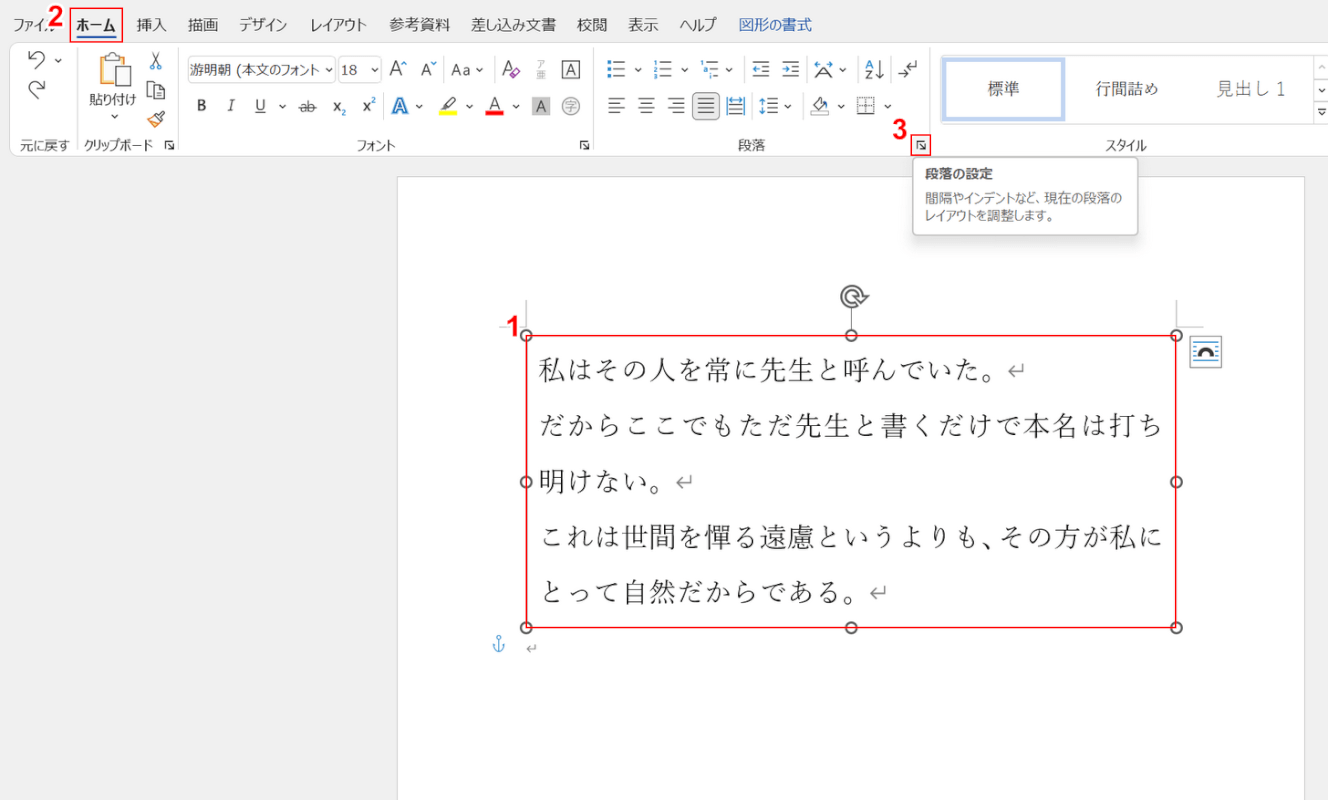Open the Change Case Aa dropdown
The width and height of the screenshot is (1328, 800).
[467, 70]
